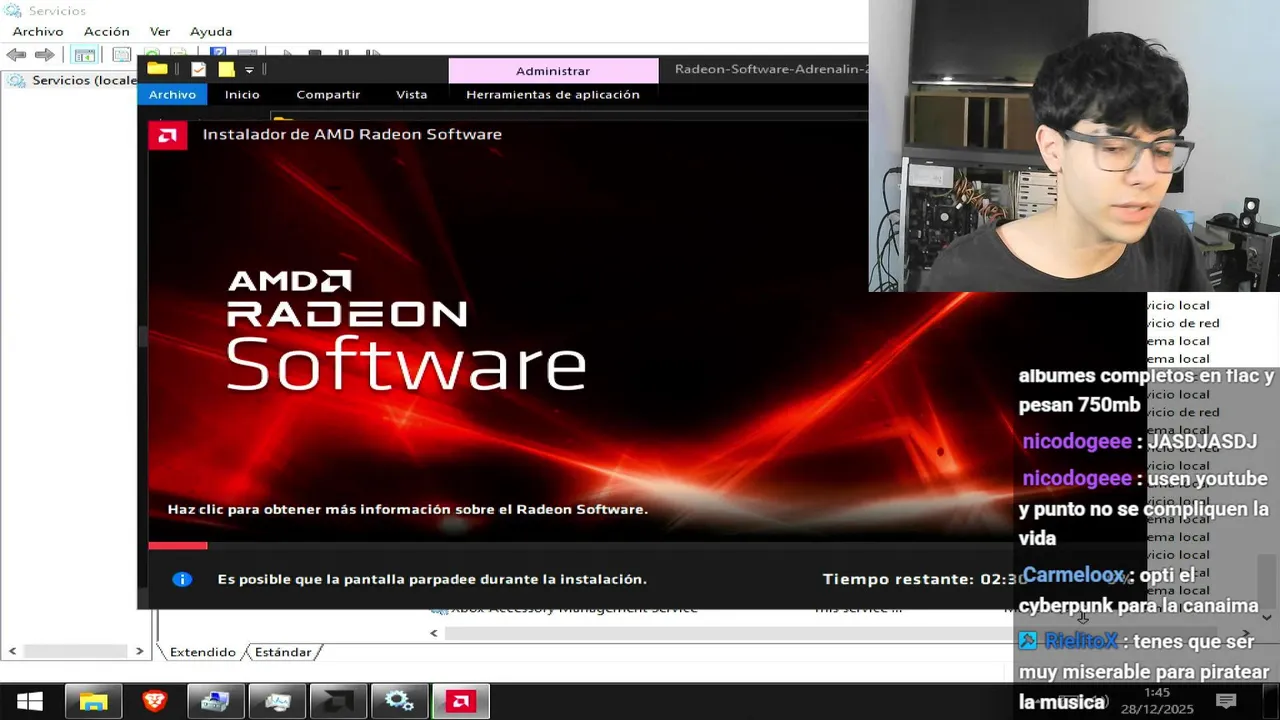Switch to the Vista ribbon tab
The image size is (1280, 720).
pos(411,94)
